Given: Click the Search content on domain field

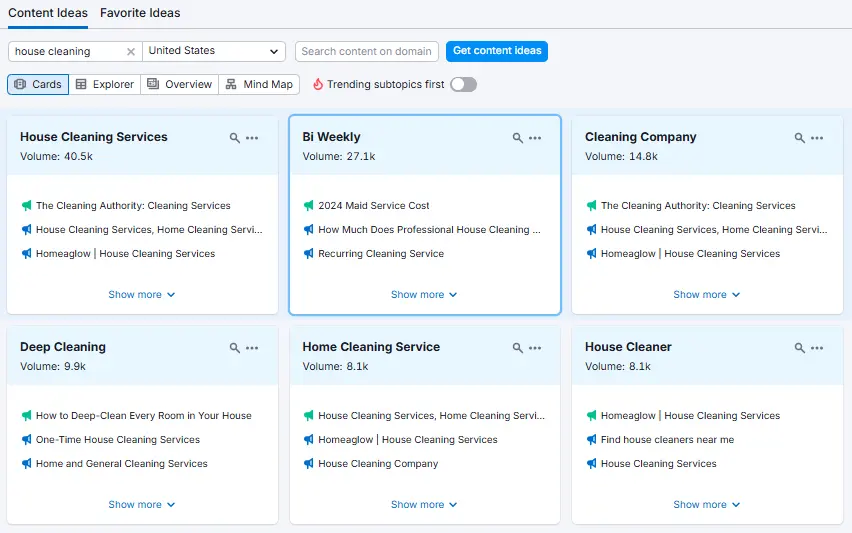Looking at the screenshot, I should tap(367, 51).
